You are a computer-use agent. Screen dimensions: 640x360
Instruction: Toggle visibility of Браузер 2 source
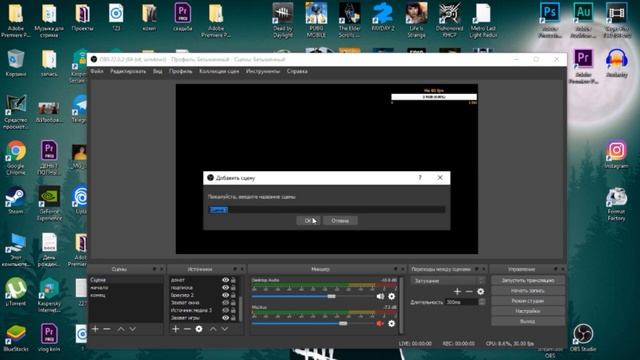225,295
